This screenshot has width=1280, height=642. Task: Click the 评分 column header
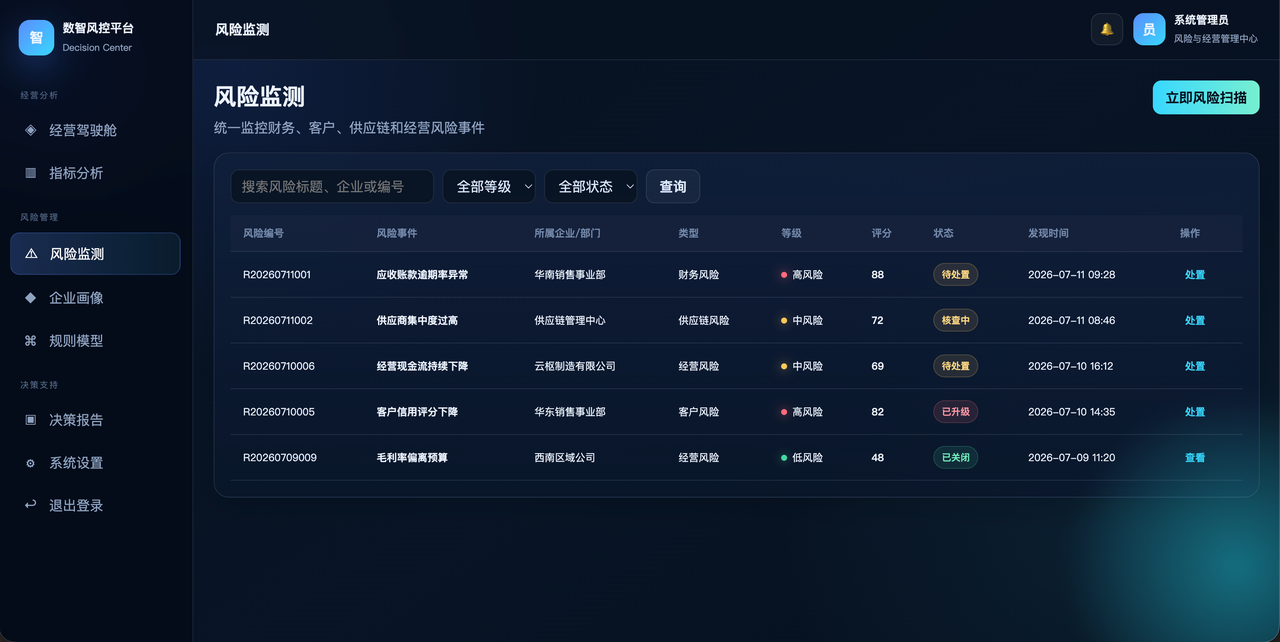(881, 233)
